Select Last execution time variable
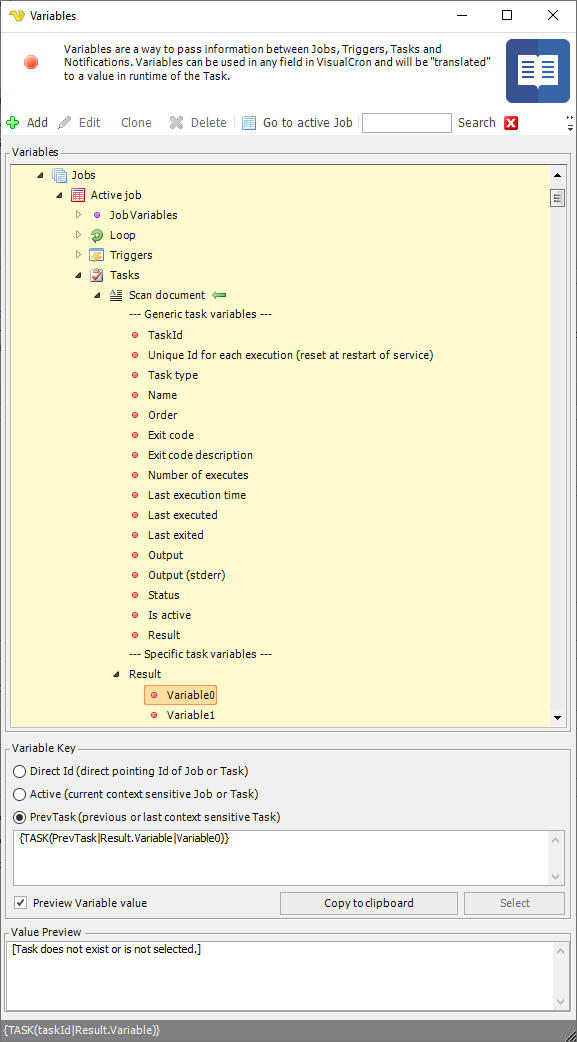577x1042 pixels. click(x=197, y=495)
